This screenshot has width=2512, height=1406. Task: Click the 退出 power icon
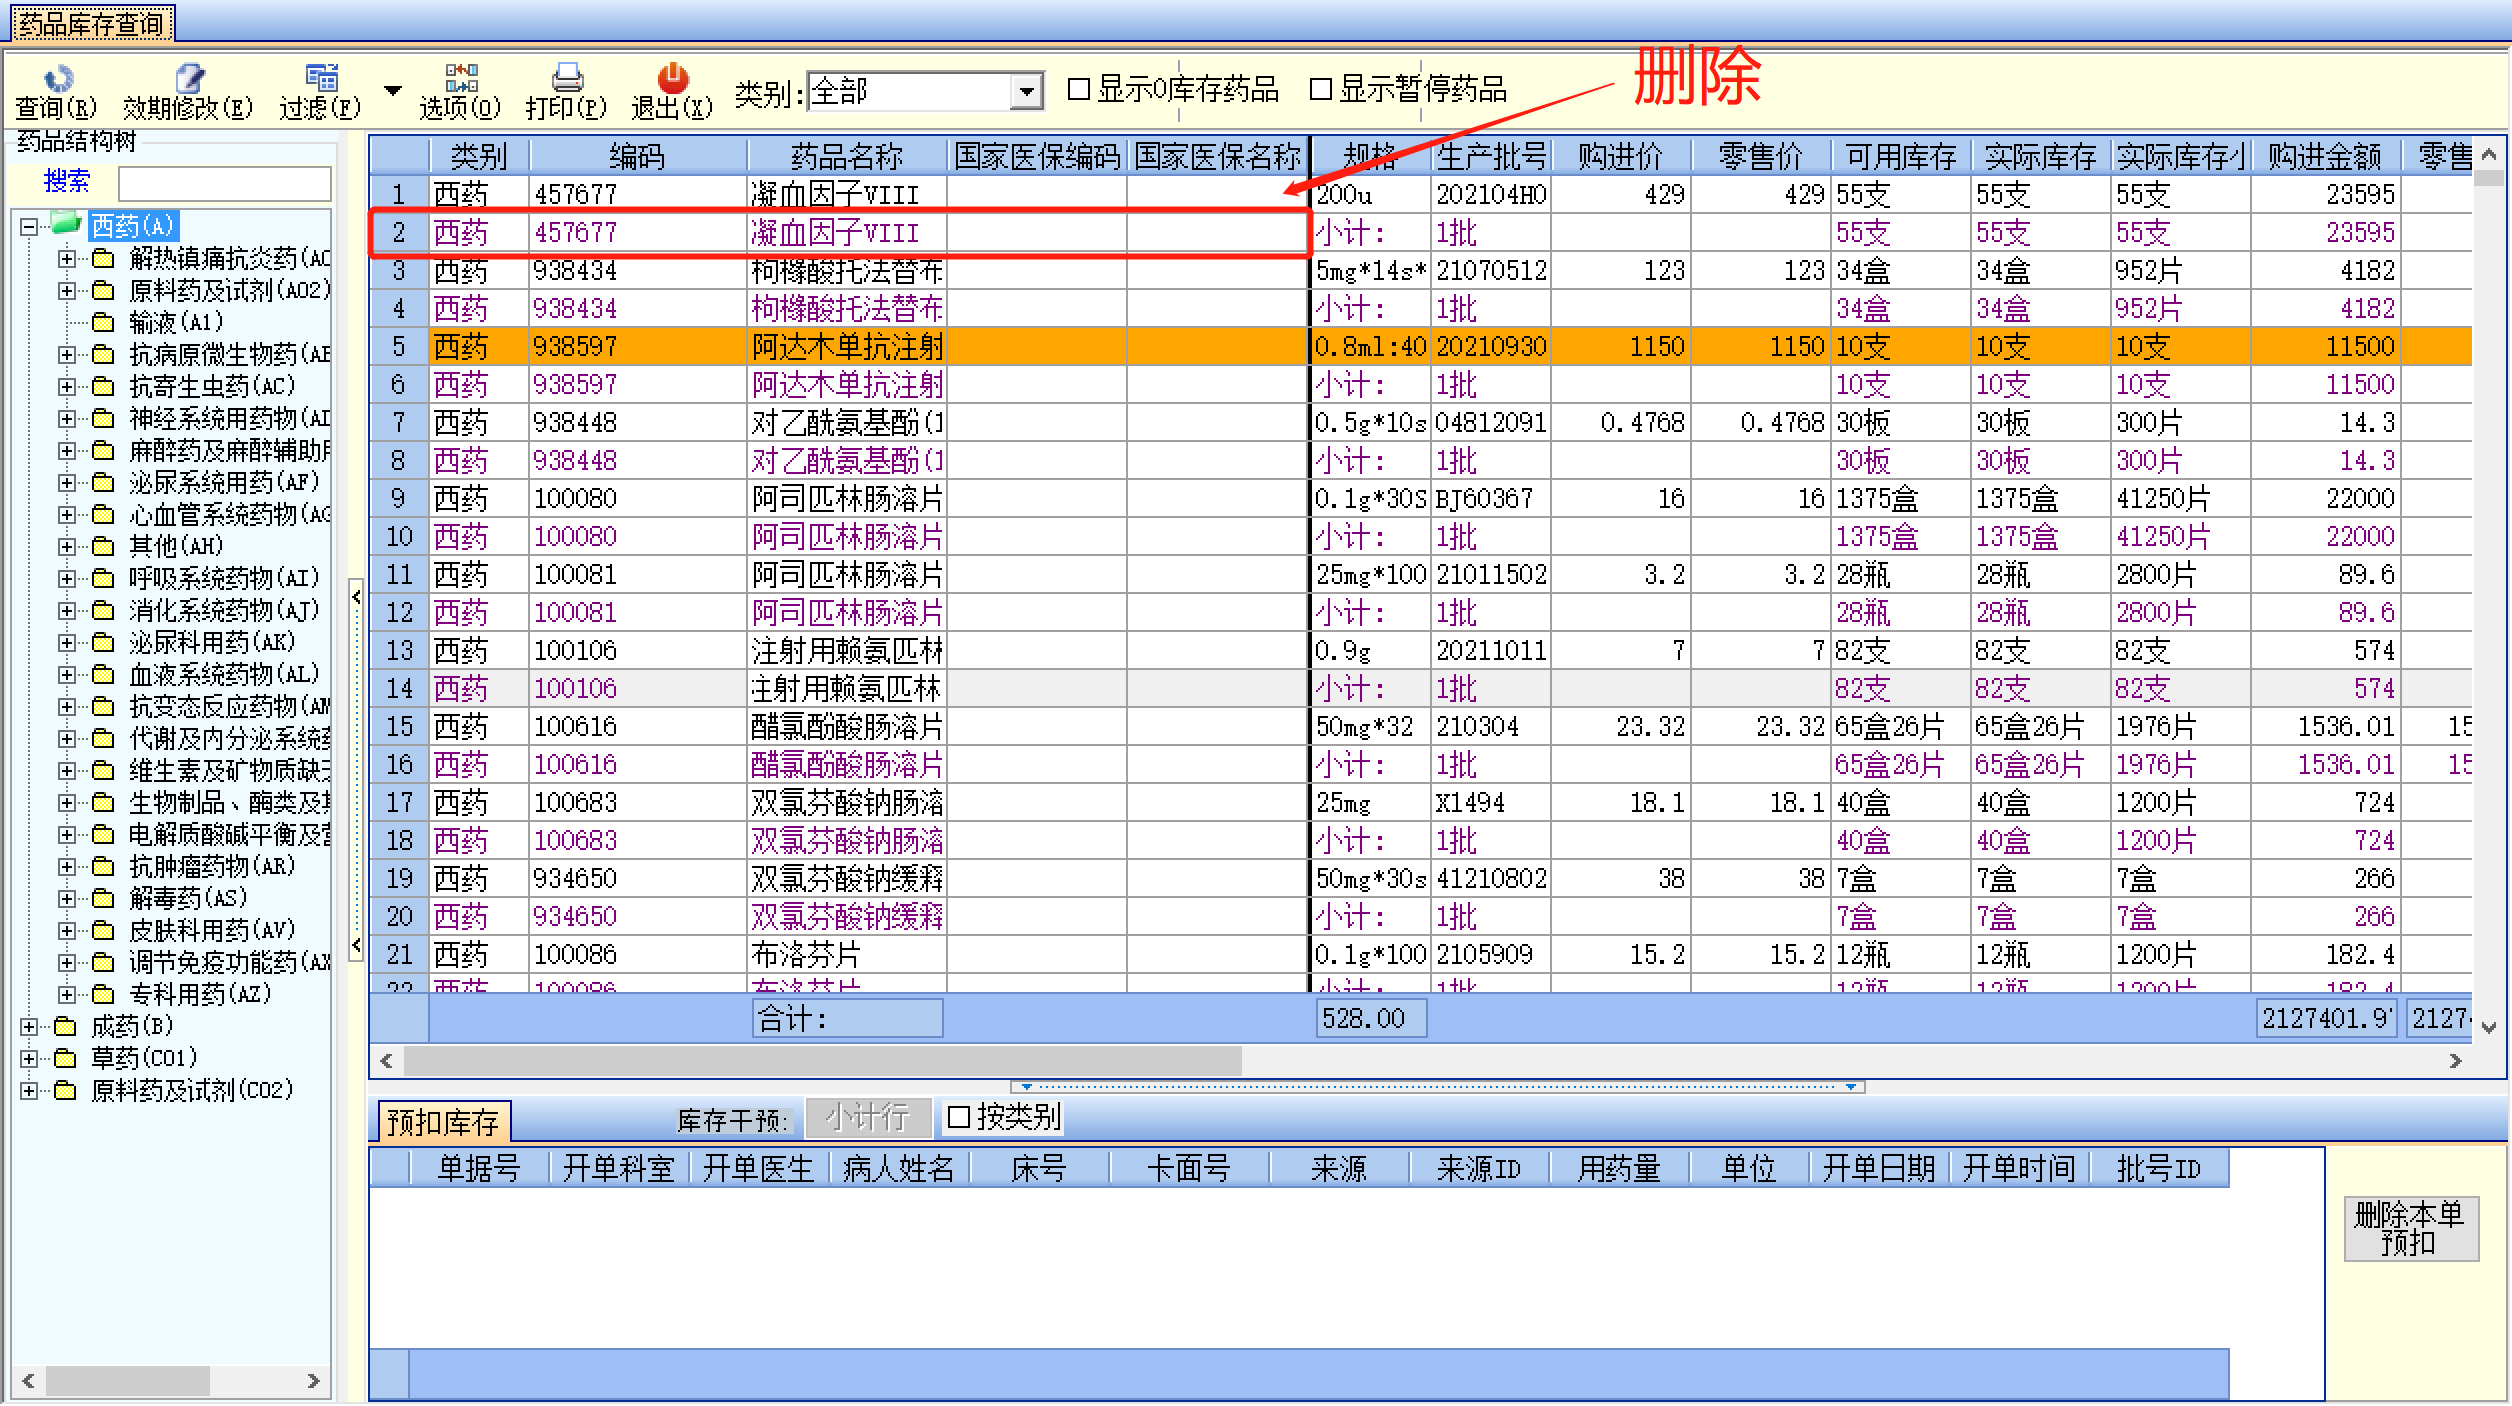pyautogui.click(x=672, y=78)
